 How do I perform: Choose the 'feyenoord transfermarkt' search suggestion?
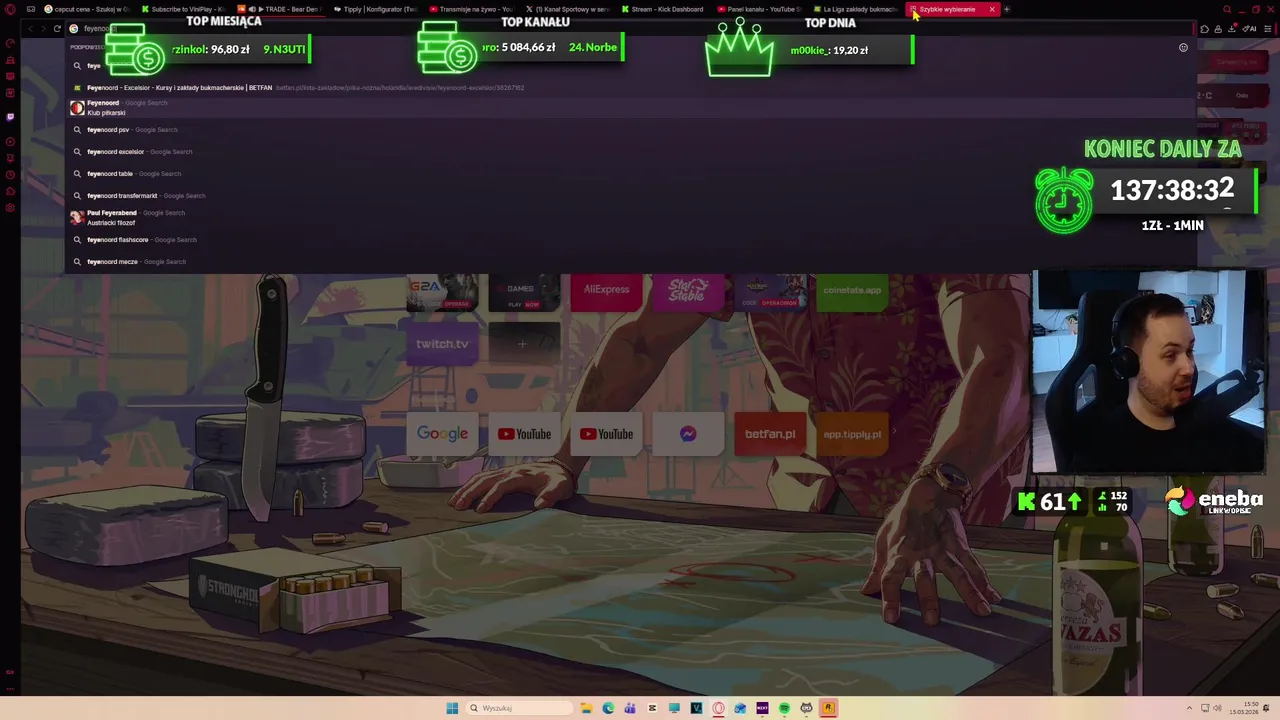(x=630, y=196)
